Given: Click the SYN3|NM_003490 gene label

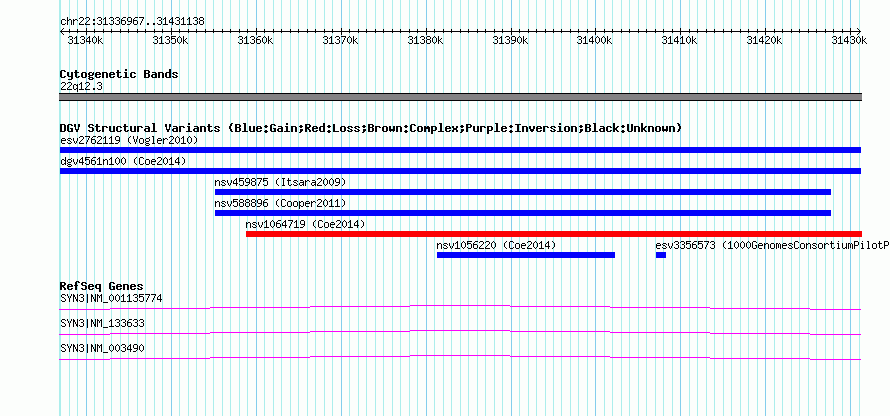Looking at the screenshot, I should pyautogui.click(x=102, y=348).
